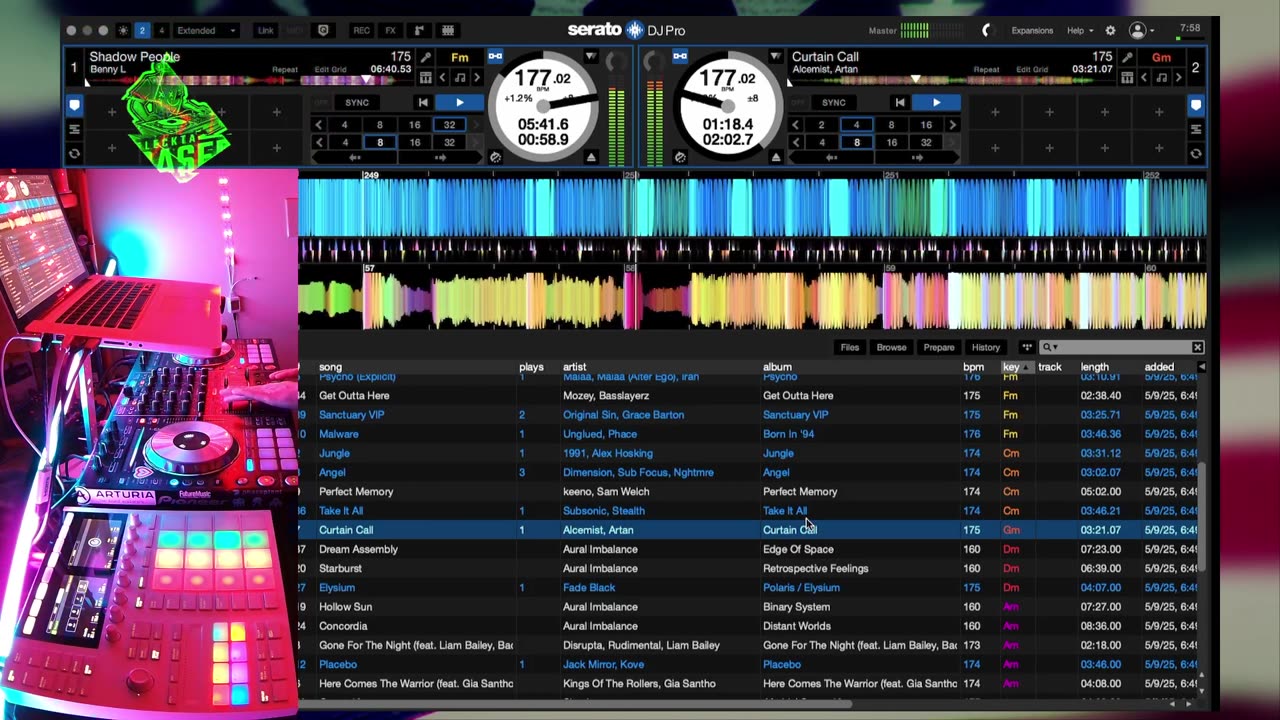Open the History panel
This screenshot has width=1280, height=720.
click(x=986, y=347)
